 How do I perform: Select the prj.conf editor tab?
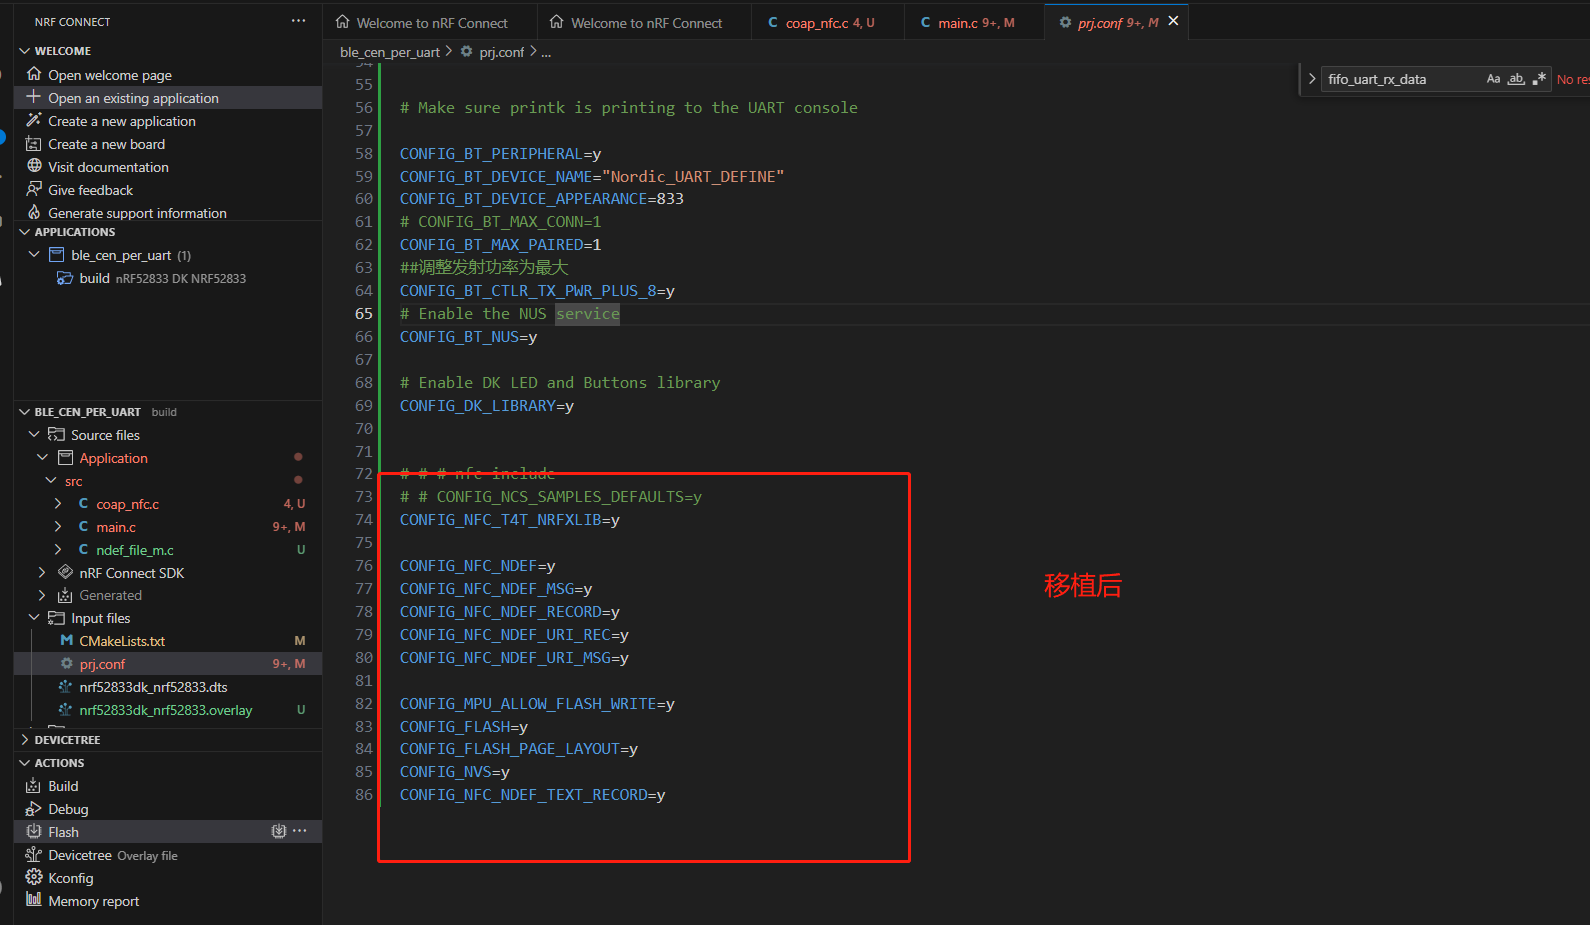click(x=1117, y=22)
